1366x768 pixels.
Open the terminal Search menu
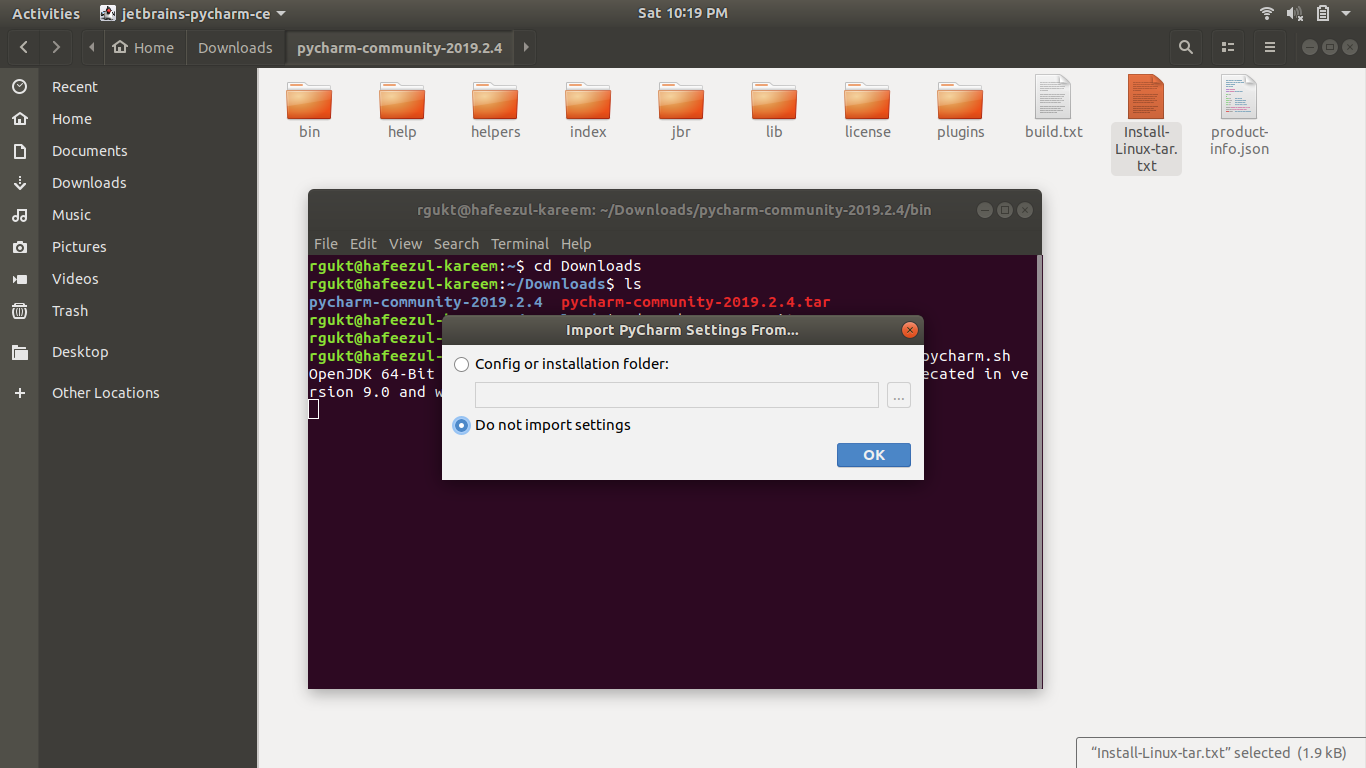(x=456, y=244)
